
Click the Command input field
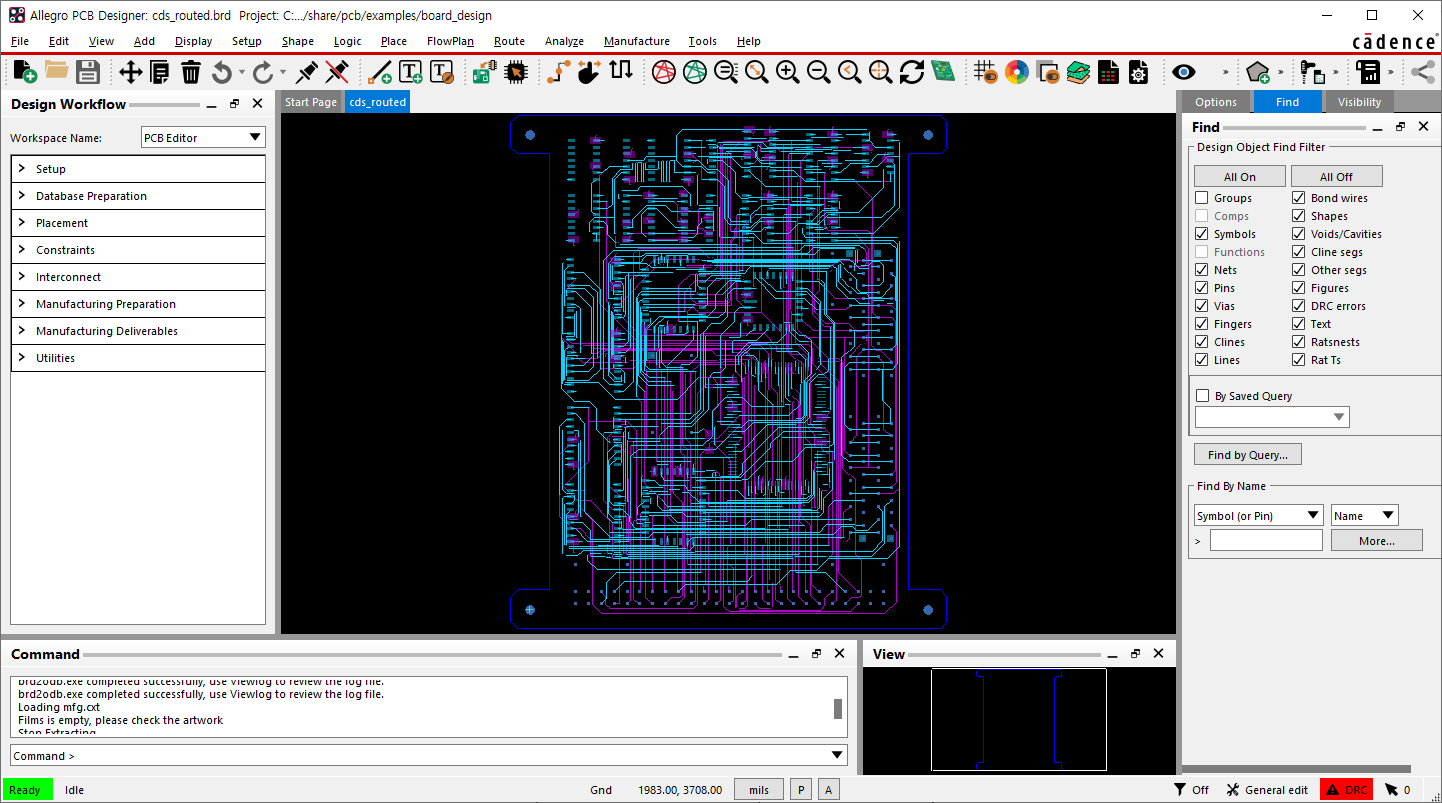pyautogui.click(x=429, y=756)
